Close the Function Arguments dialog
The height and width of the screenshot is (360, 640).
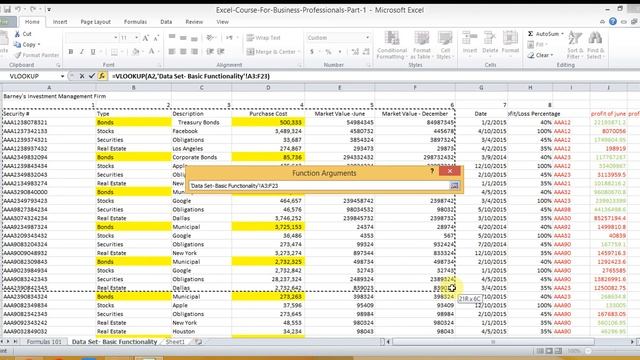tap(450, 171)
